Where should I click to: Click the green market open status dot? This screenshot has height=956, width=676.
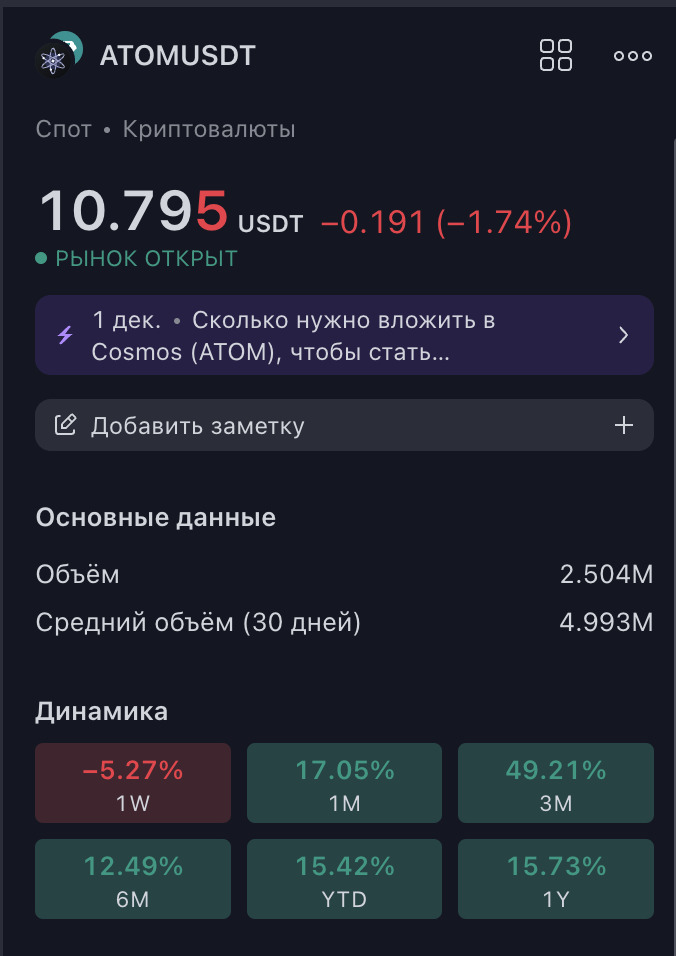click(41, 259)
